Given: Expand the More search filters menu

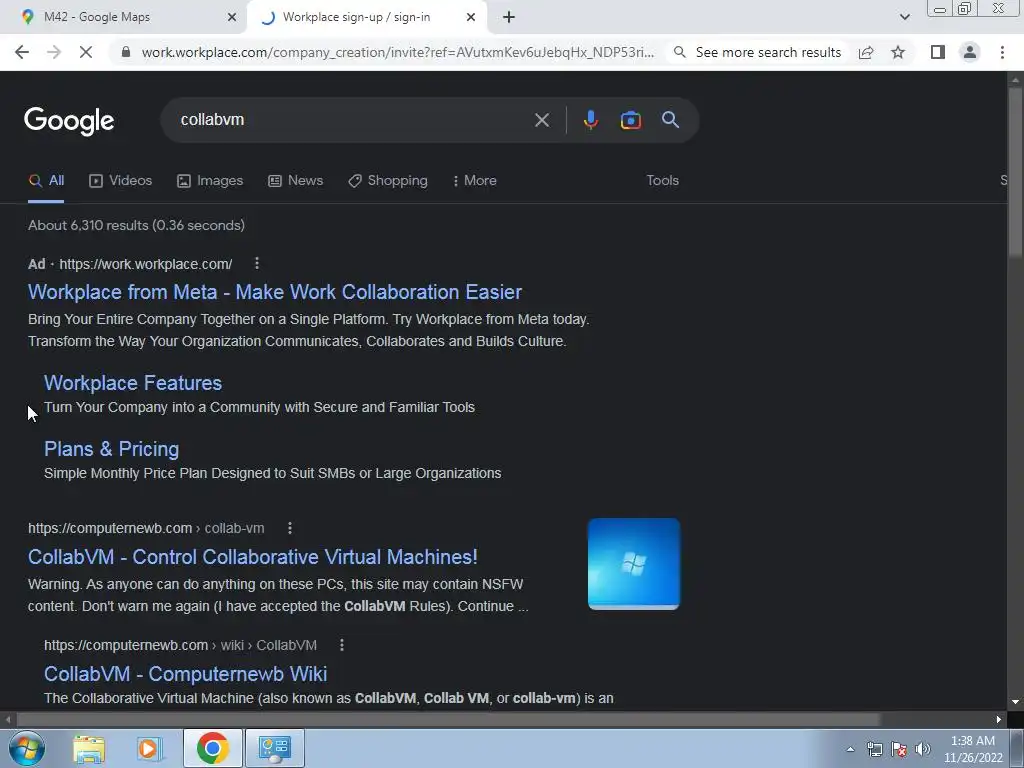Looking at the screenshot, I should pos(475,181).
